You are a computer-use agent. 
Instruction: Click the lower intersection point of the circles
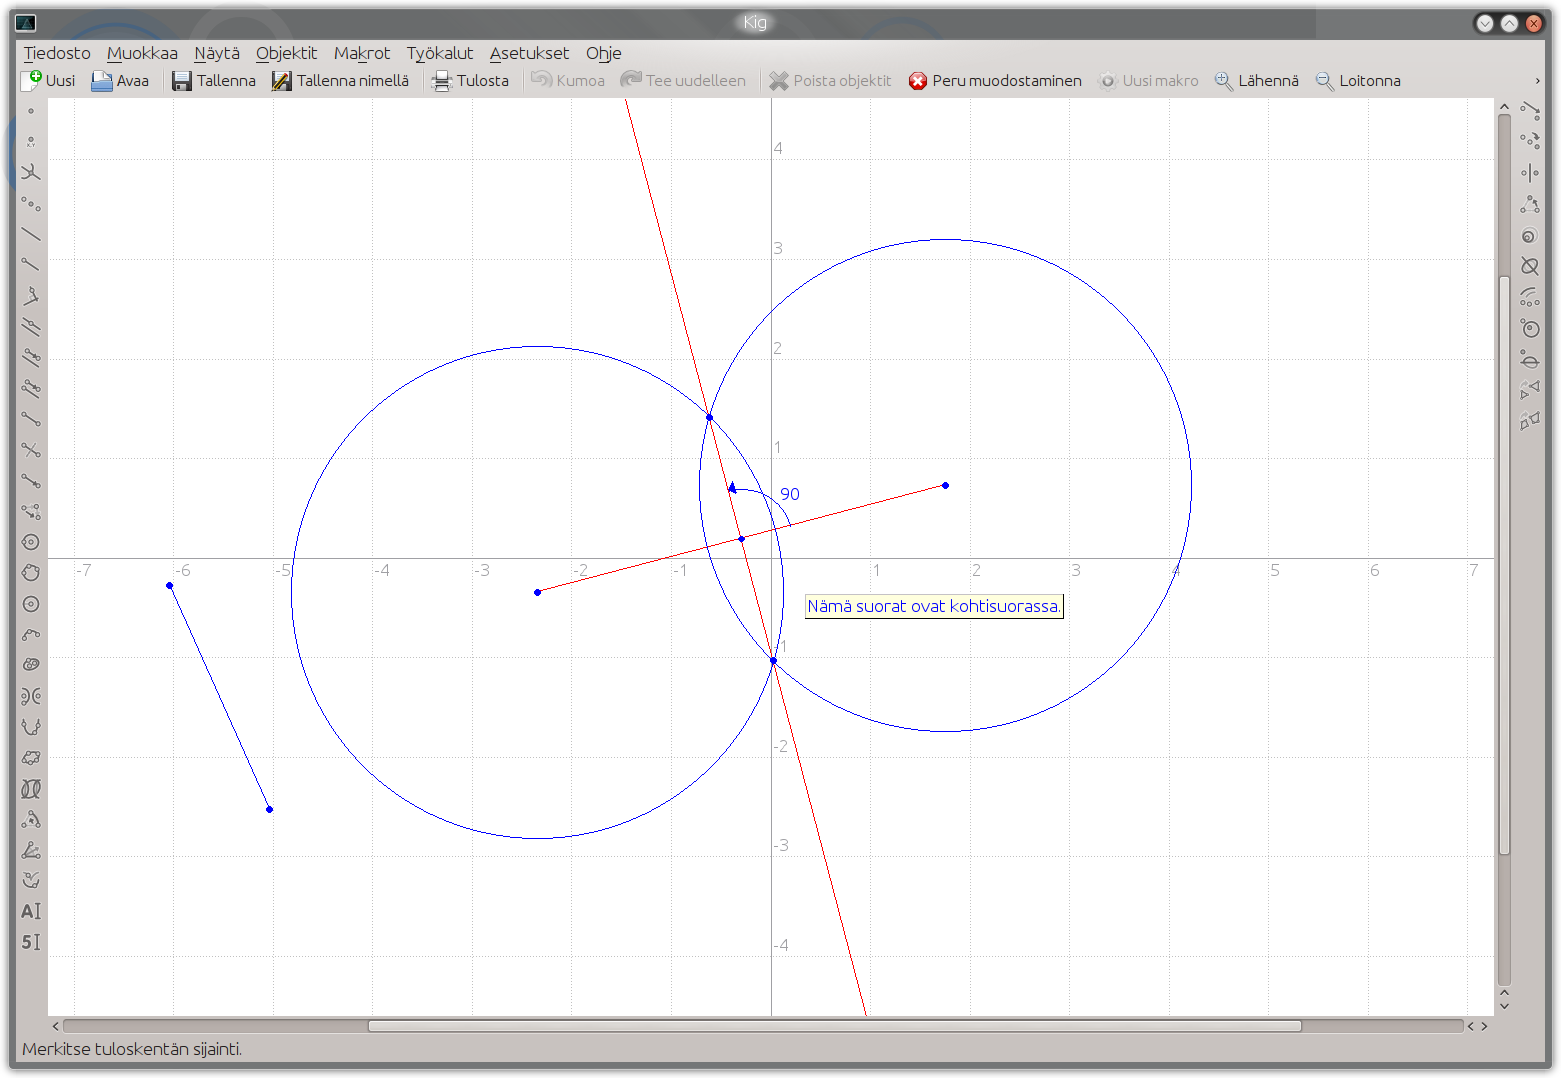coord(773,661)
